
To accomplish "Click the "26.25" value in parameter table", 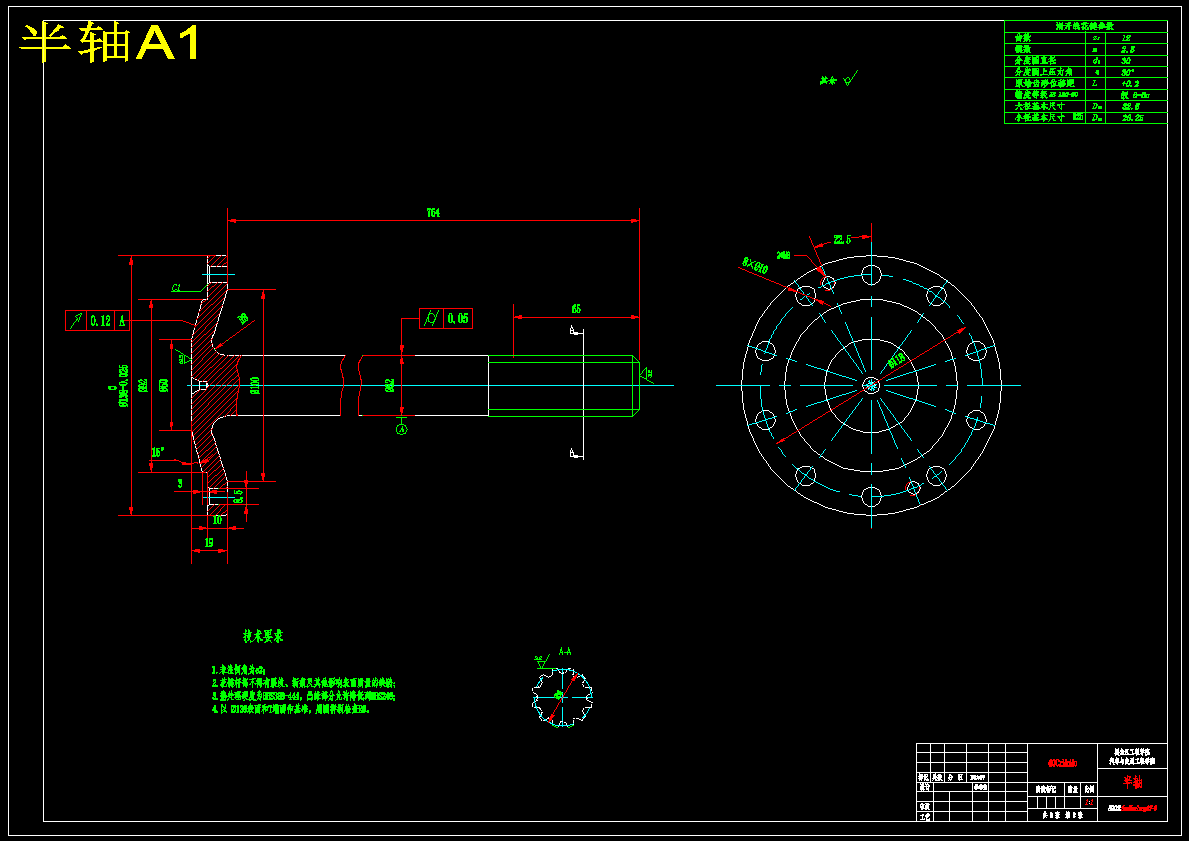I will [x=1132, y=118].
